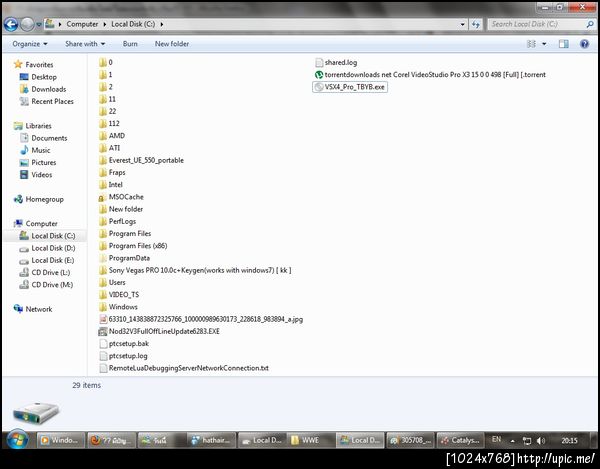Select the Windows folder icon
This screenshot has width=600, height=469.
[x=103, y=307]
